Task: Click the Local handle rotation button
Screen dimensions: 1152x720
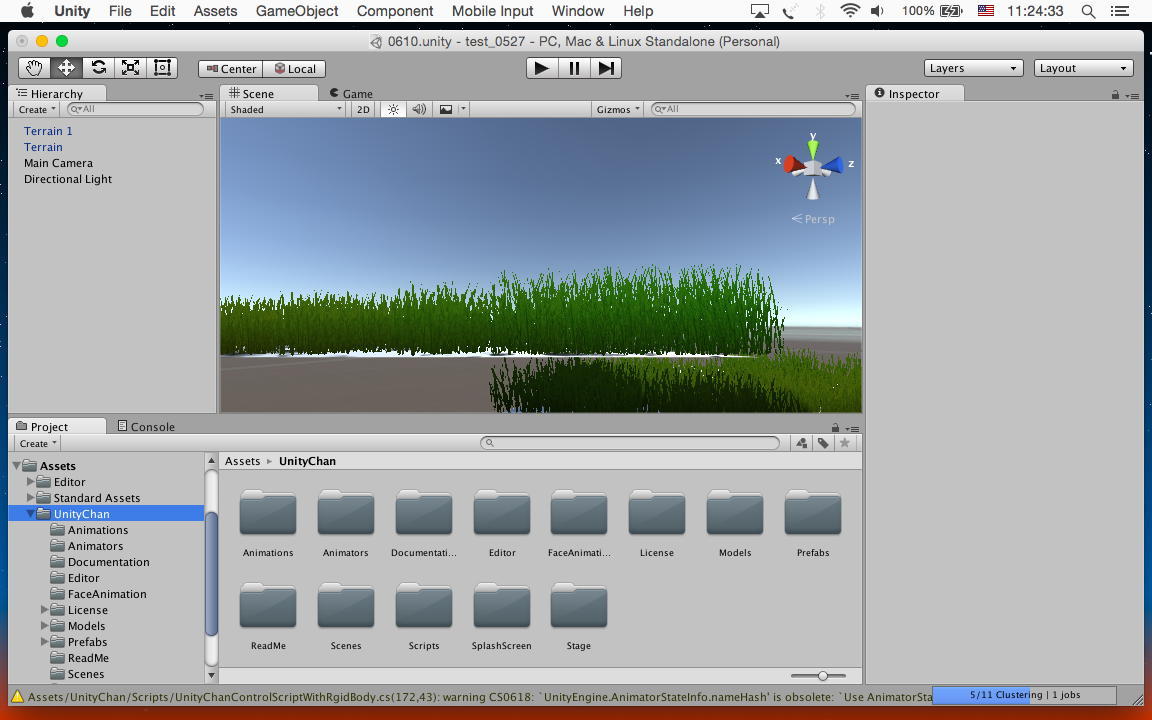Action: click(293, 69)
